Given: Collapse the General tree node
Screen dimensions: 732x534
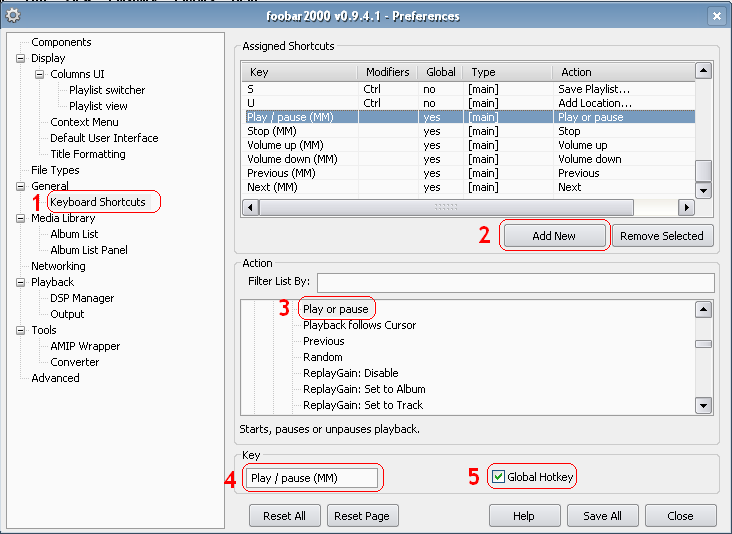Looking at the screenshot, I should pyautogui.click(x=21, y=186).
